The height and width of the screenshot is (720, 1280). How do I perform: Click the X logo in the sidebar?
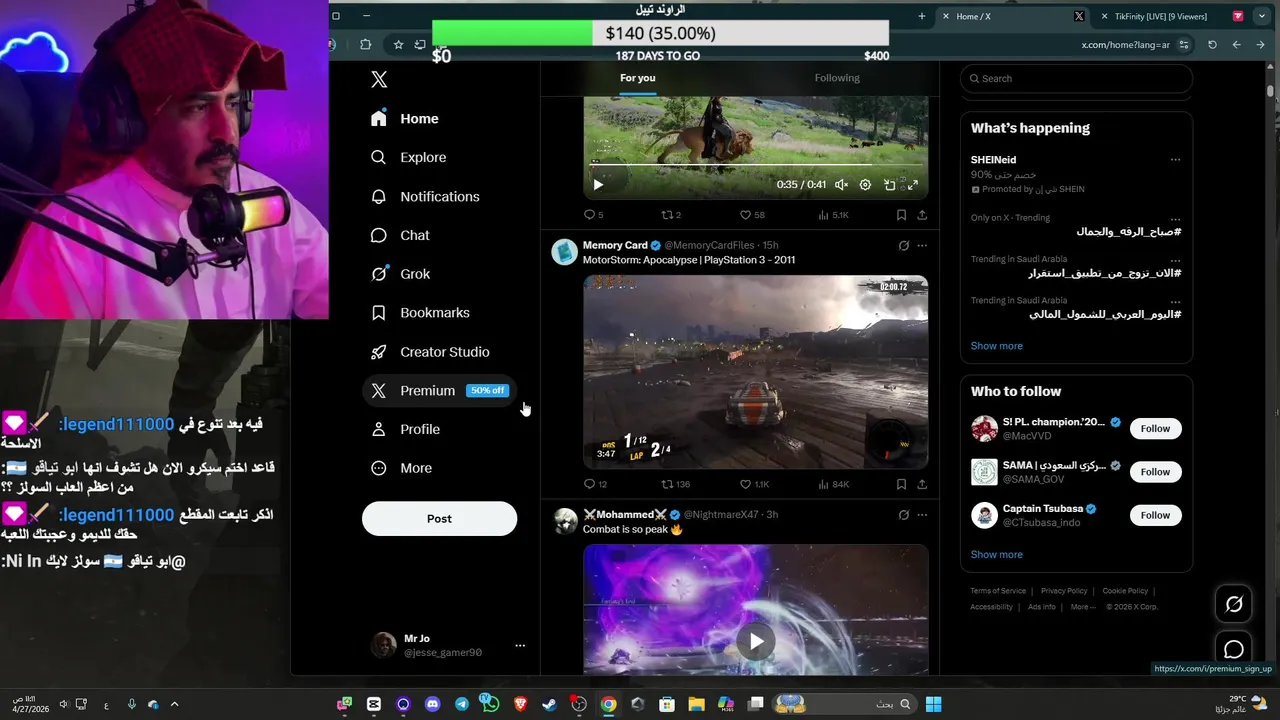pos(379,80)
